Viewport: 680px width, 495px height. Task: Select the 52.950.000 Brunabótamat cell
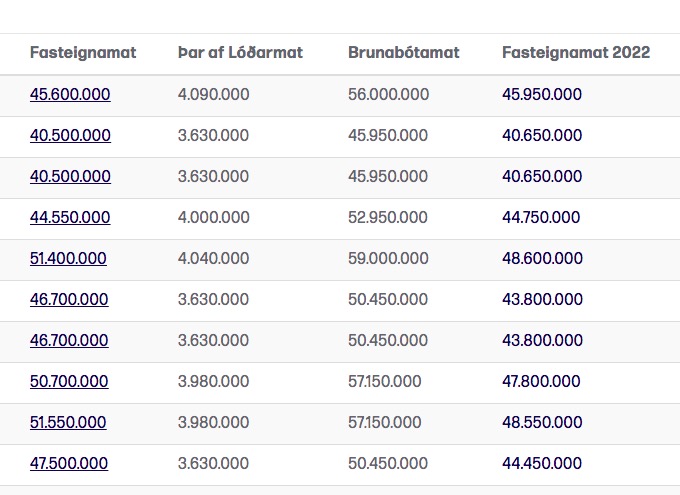coord(388,217)
